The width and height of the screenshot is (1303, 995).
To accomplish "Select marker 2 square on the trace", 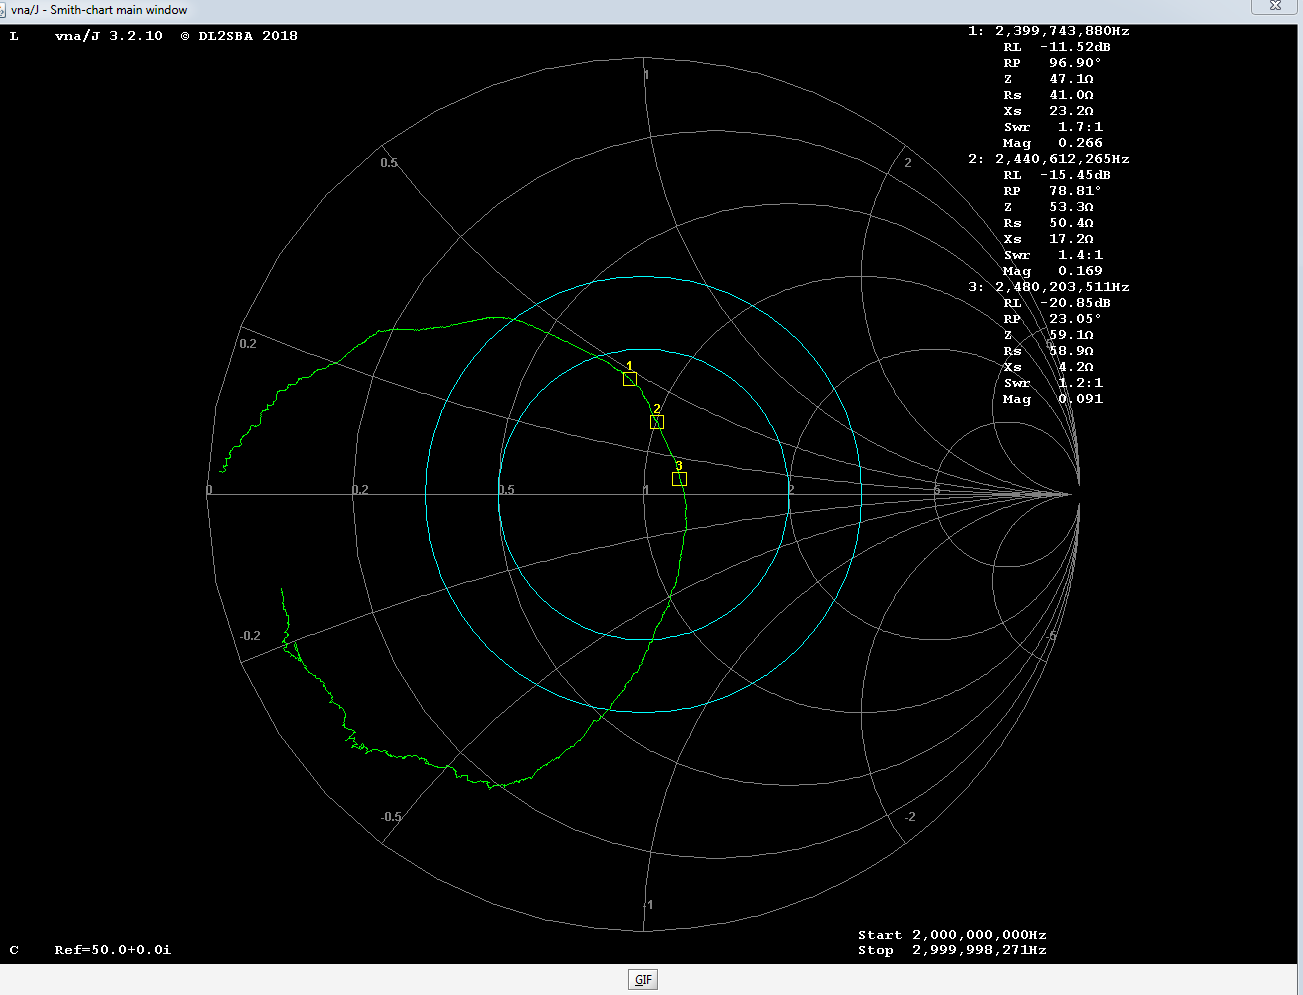I will (657, 422).
